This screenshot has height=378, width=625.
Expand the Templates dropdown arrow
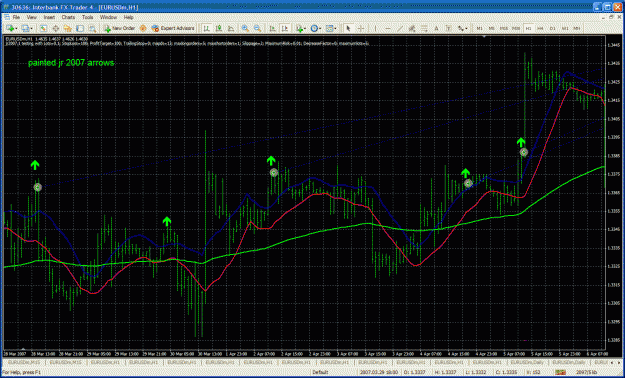(x=336, y=29)
